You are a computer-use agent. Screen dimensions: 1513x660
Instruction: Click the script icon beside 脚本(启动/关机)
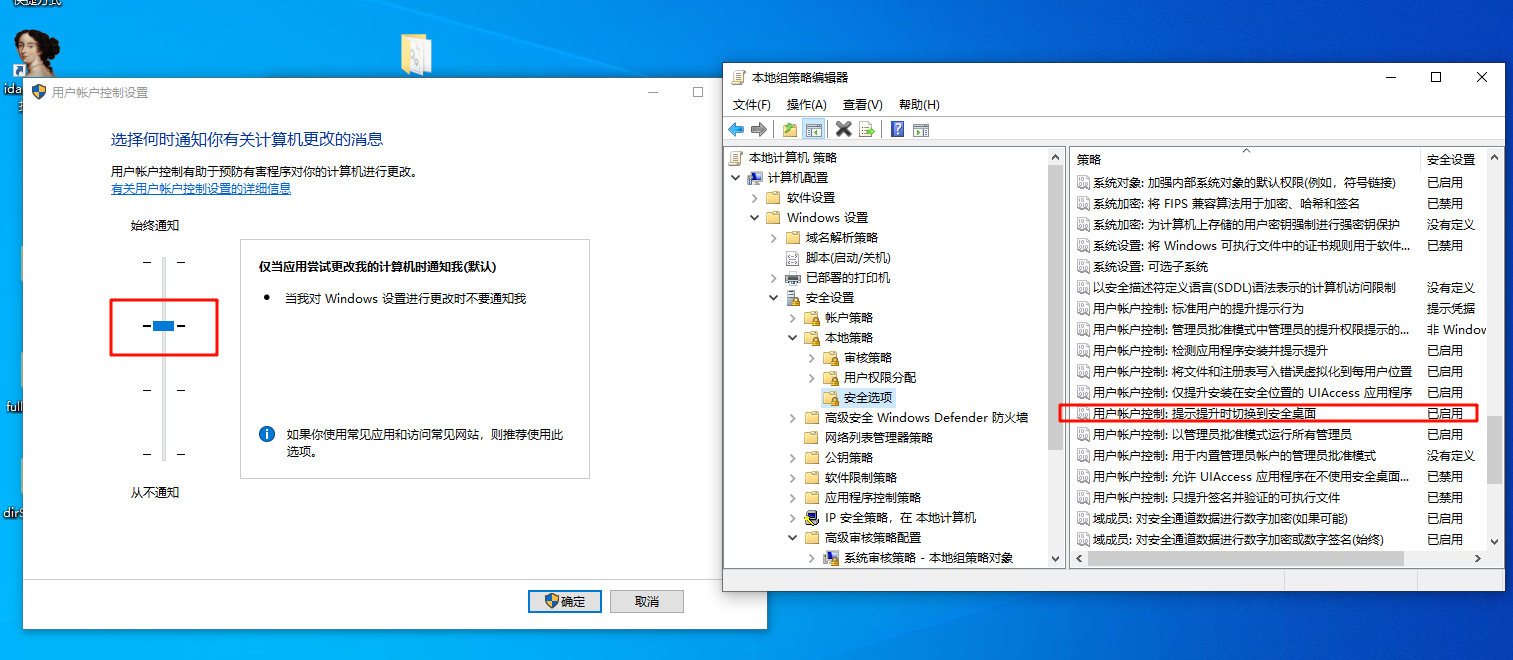(794, 258)
